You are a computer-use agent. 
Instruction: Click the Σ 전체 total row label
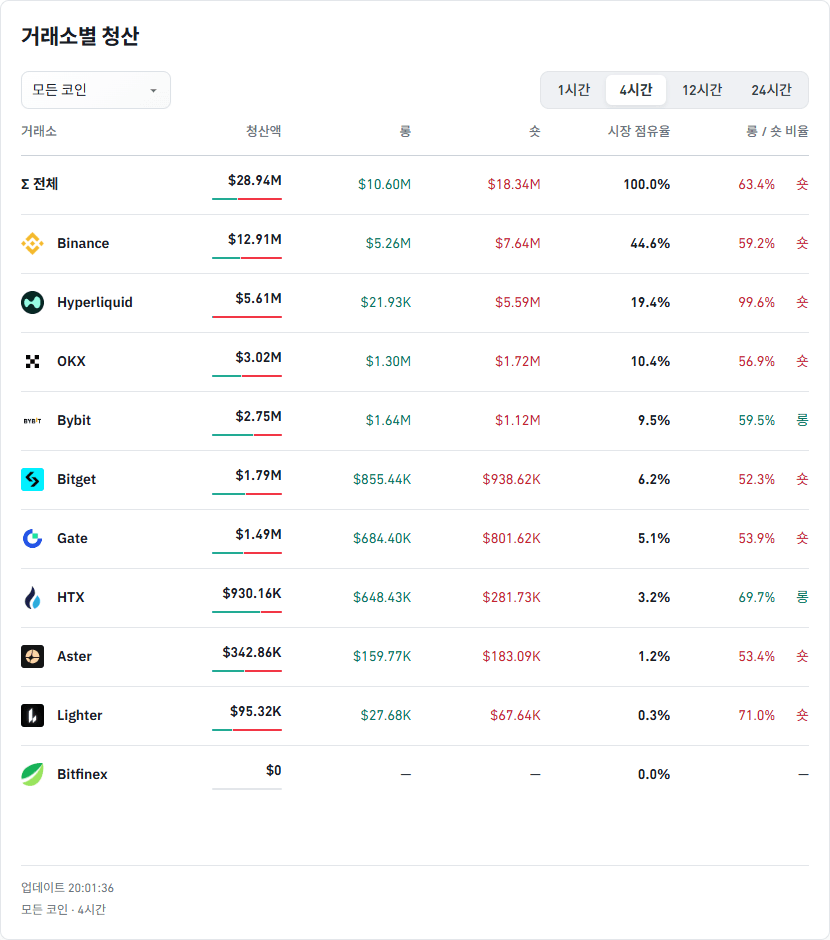click(x=40, y=184)
